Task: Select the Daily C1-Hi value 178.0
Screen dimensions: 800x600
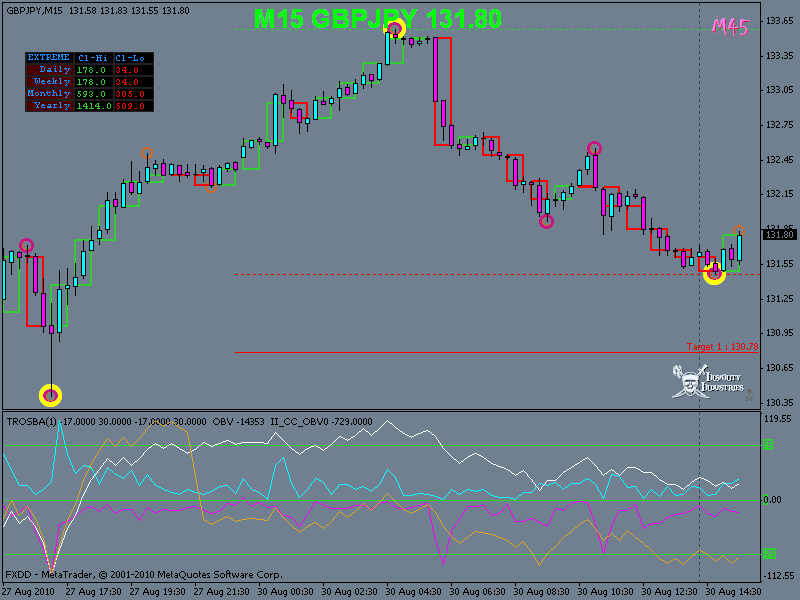Action: [x=91, y=70]
